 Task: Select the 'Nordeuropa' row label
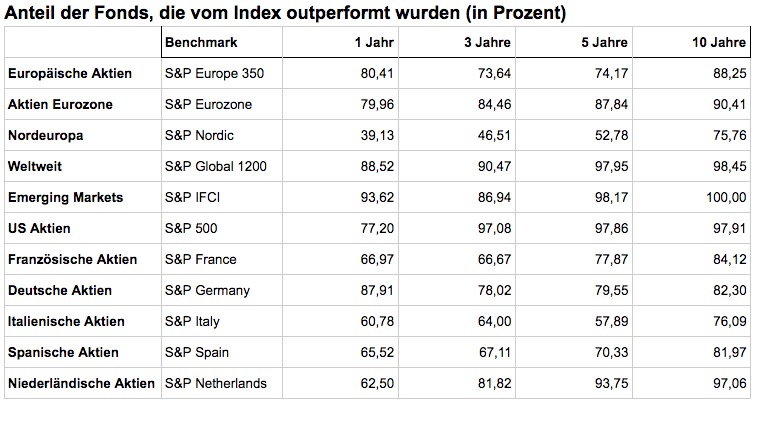click(45, 136)
